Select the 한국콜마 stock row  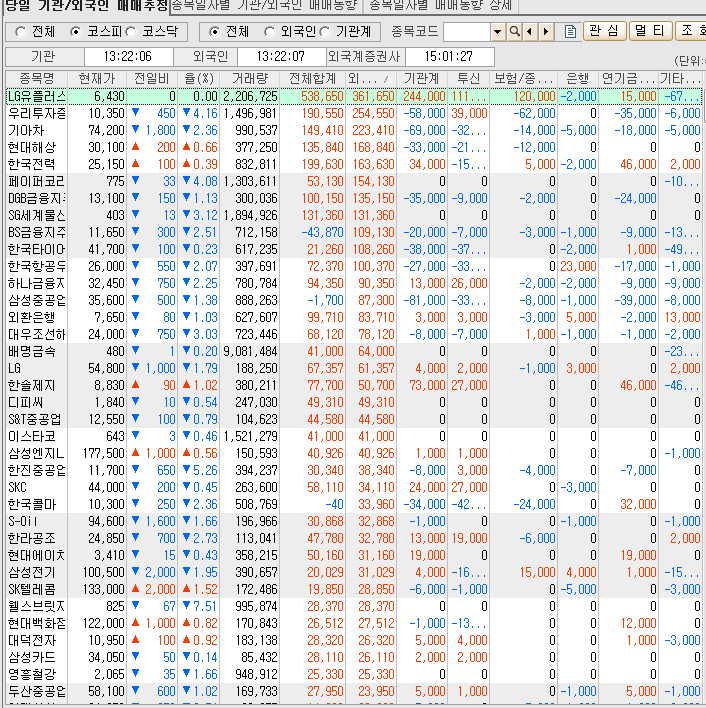tap(354, 504)
